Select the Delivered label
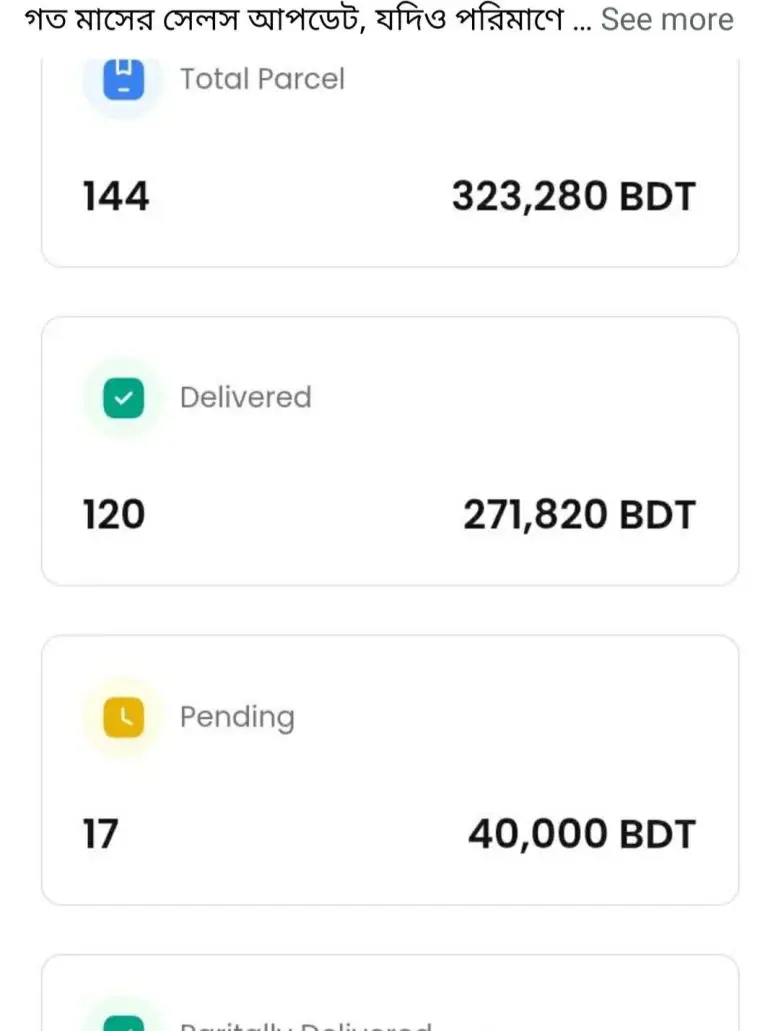 (x=246, y=397)
